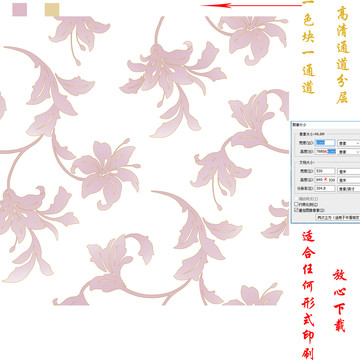Uncheck the Resample Image checkbox
Screen dimensions: 360x360
click(296, 210)
